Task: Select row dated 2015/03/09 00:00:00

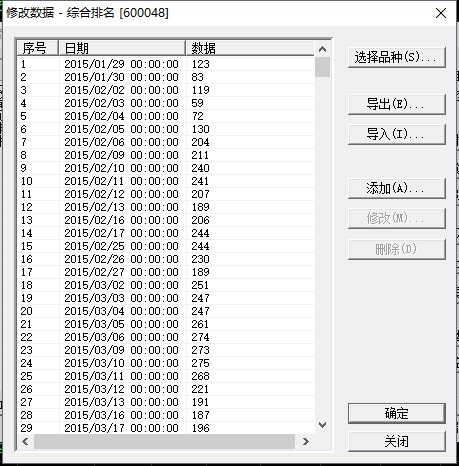Action: pos(166,350)
